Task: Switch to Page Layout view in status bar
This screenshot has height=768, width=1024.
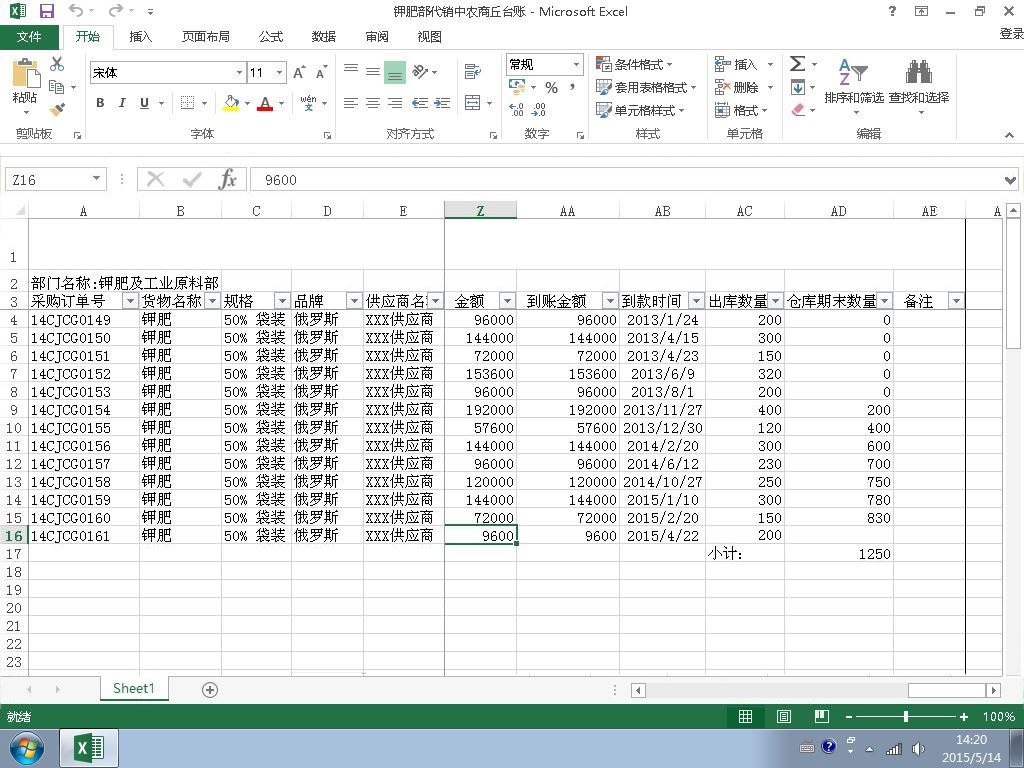Action: click(784, 716)
